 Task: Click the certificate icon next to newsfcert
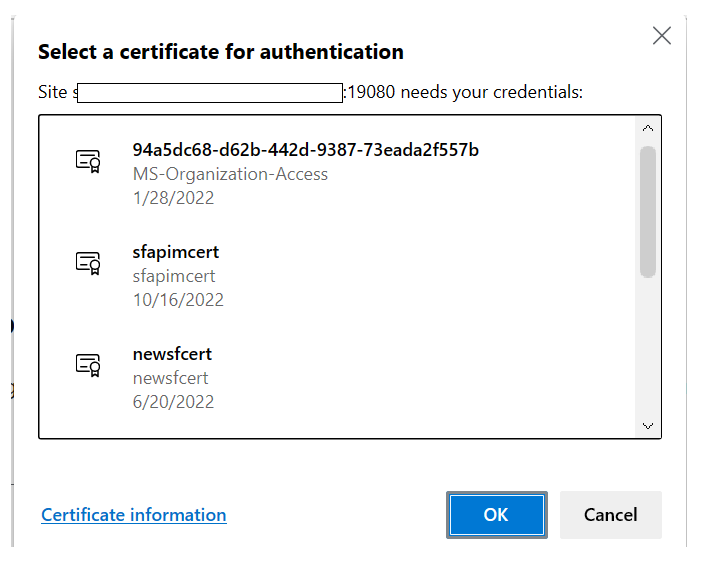(x=89, y=365)
